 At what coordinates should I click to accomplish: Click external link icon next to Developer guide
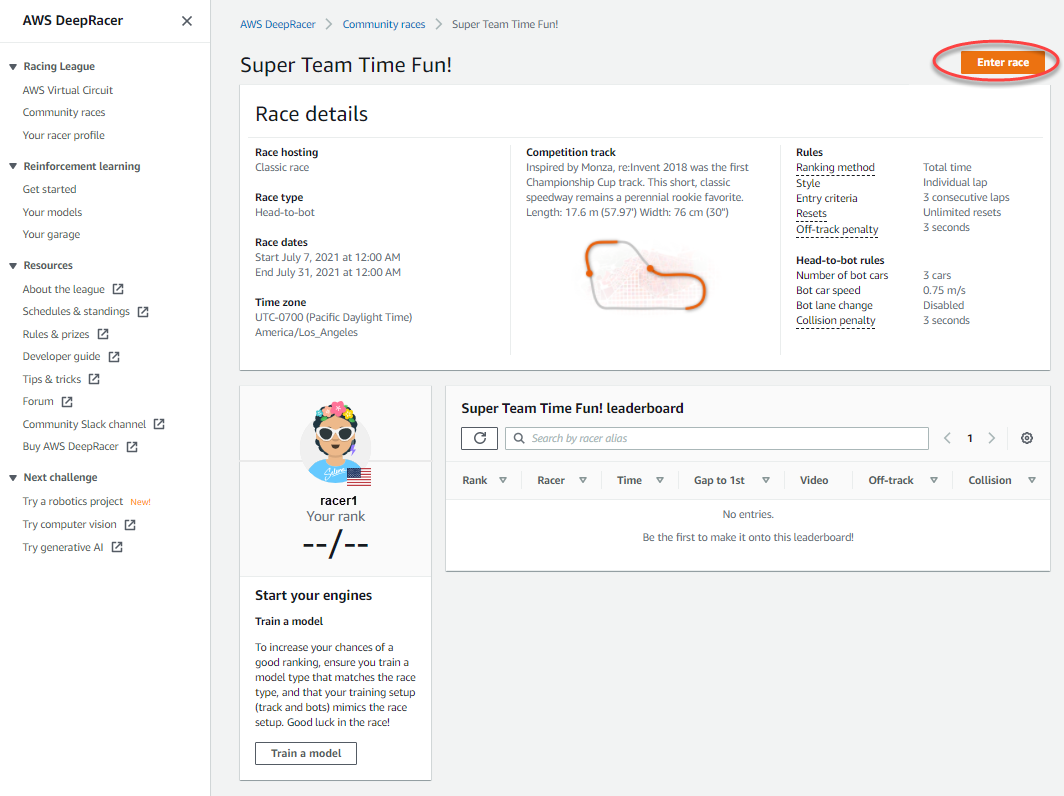click(x=114, y=357)
